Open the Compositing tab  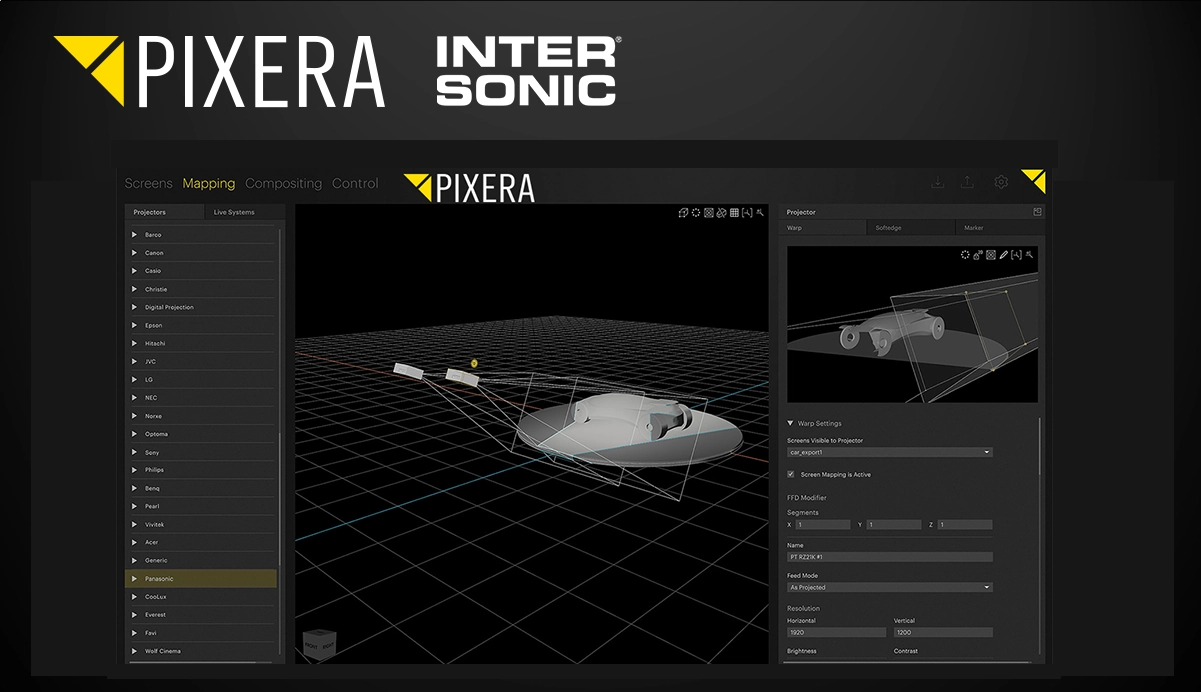pos(284,183)
